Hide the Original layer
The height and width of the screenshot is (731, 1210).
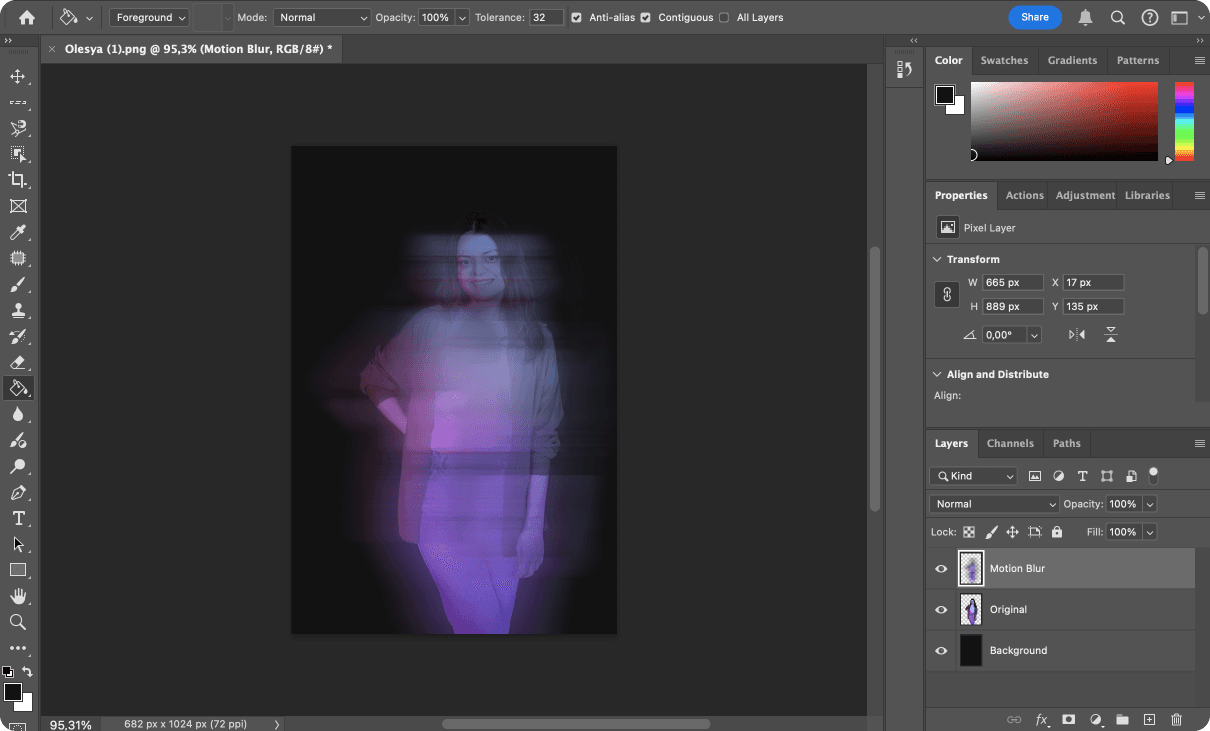(940, 609)
